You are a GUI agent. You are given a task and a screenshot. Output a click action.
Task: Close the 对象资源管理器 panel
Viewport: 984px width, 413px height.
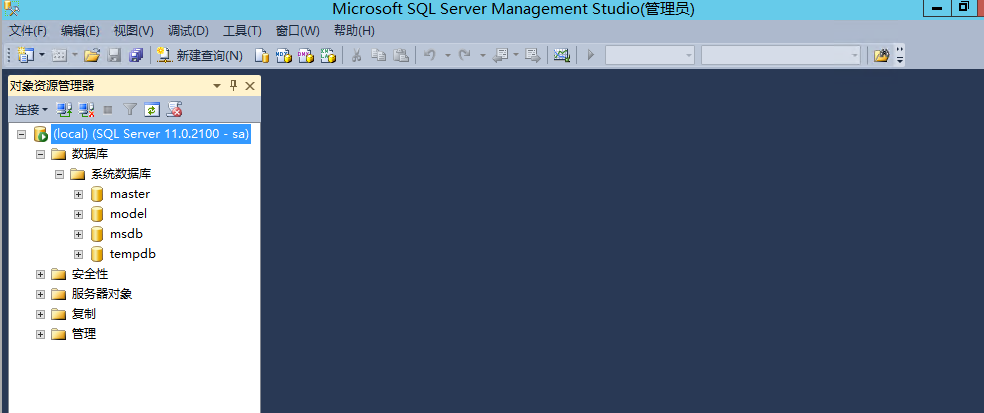tap(249, 86)
